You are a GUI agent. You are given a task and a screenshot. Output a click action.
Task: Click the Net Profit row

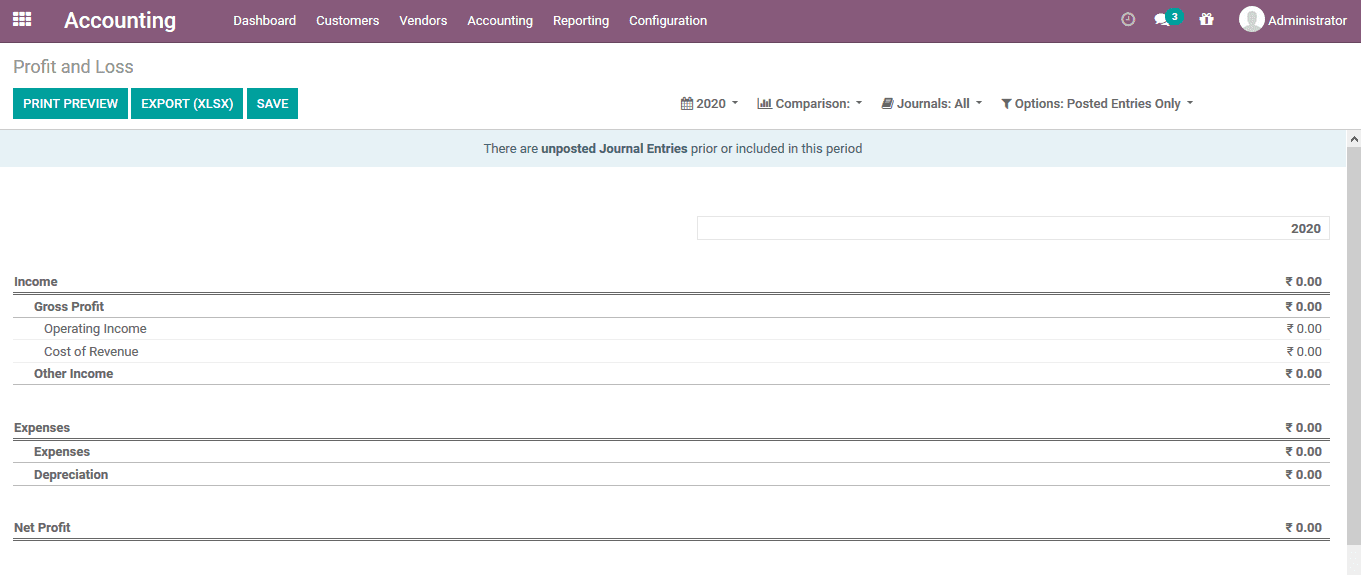(x=671, y=528)
